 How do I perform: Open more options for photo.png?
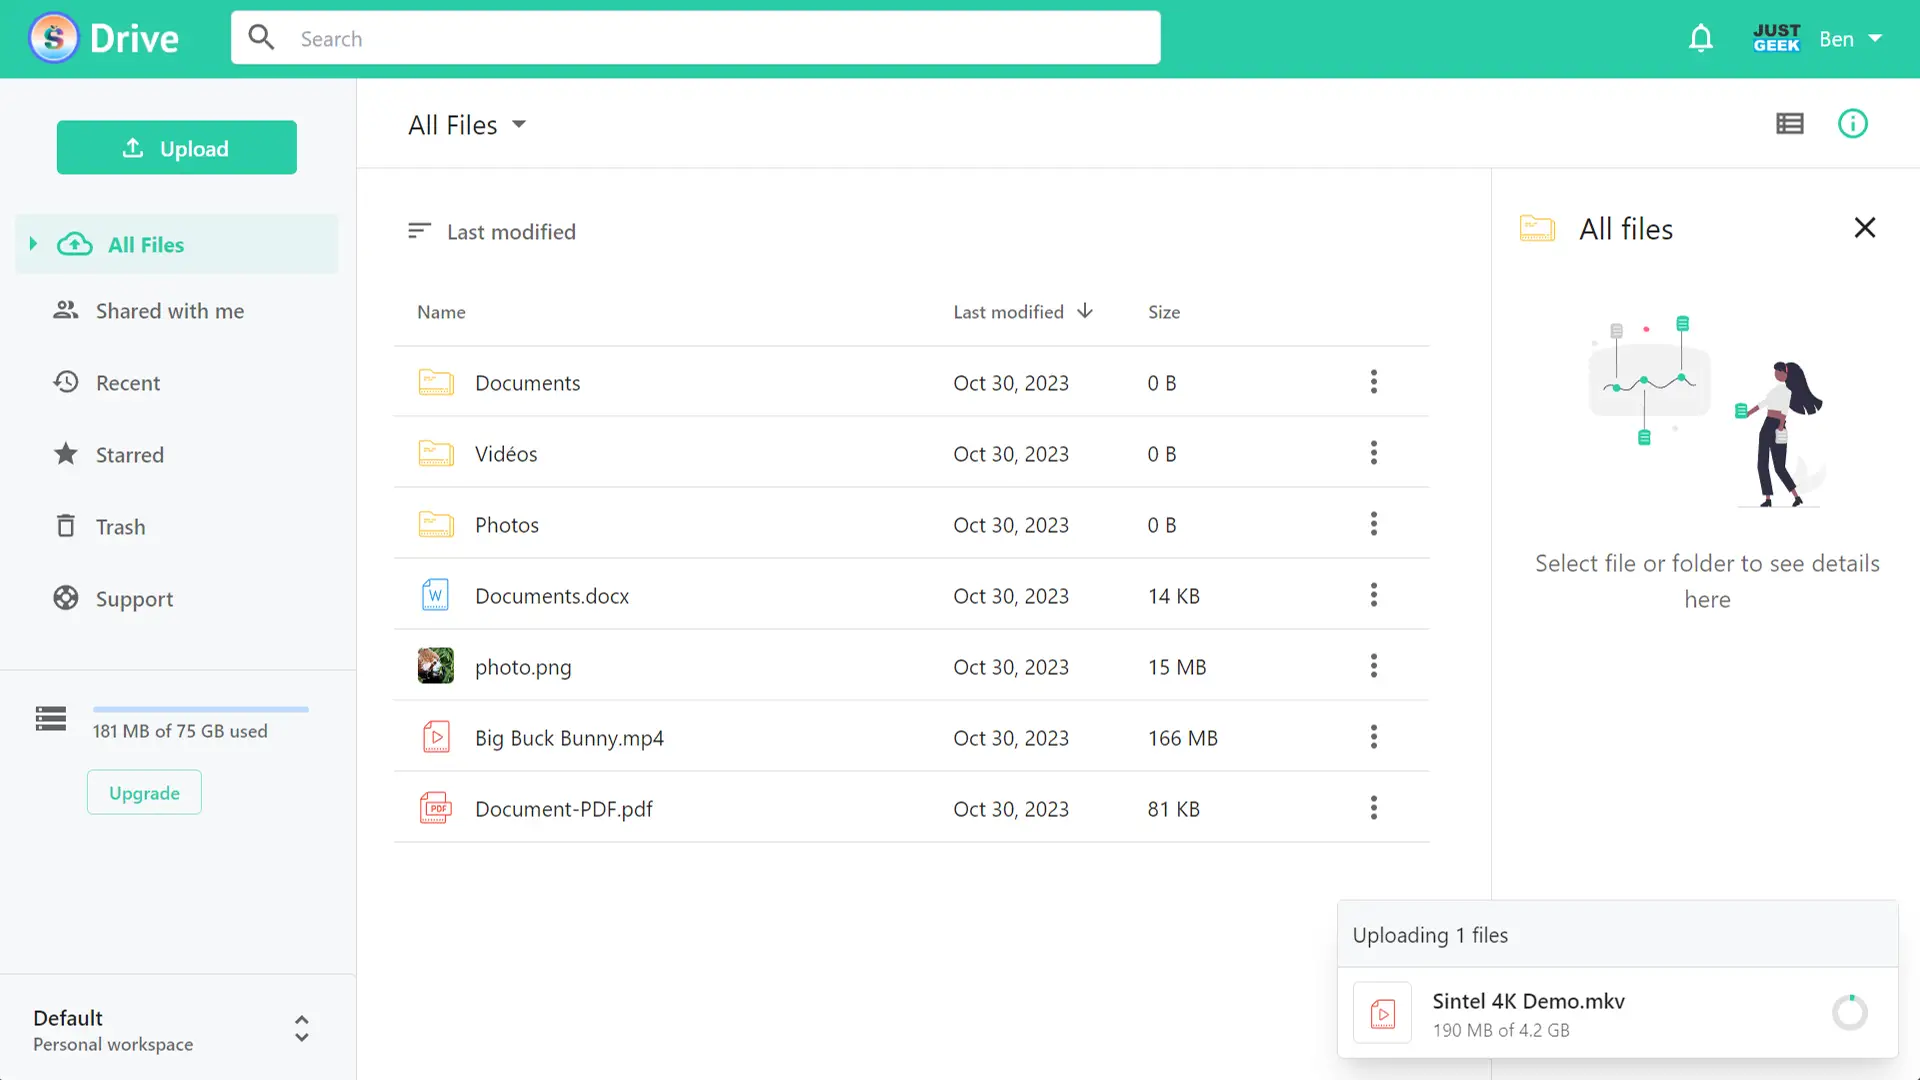pos(1374,666)
